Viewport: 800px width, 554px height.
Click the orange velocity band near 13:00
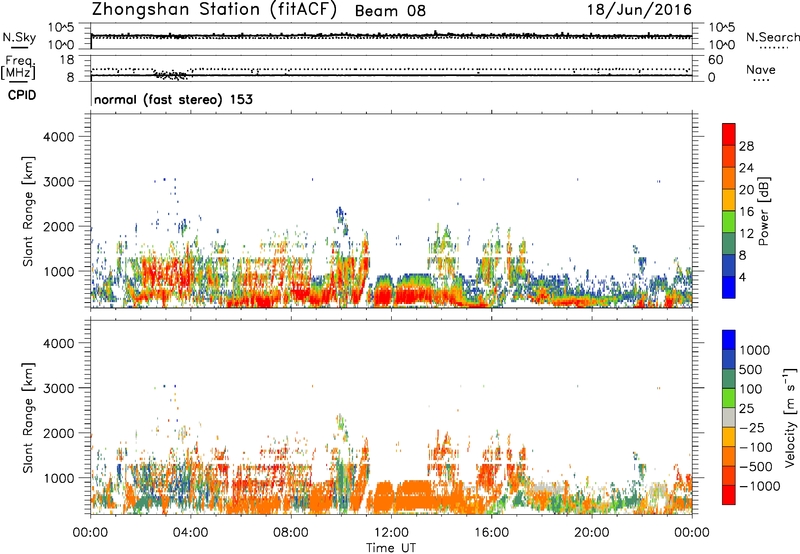416,497
